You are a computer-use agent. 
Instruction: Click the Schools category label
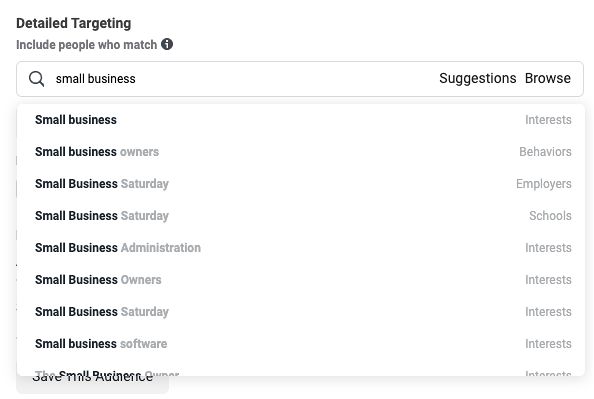(x=550, y=216)
